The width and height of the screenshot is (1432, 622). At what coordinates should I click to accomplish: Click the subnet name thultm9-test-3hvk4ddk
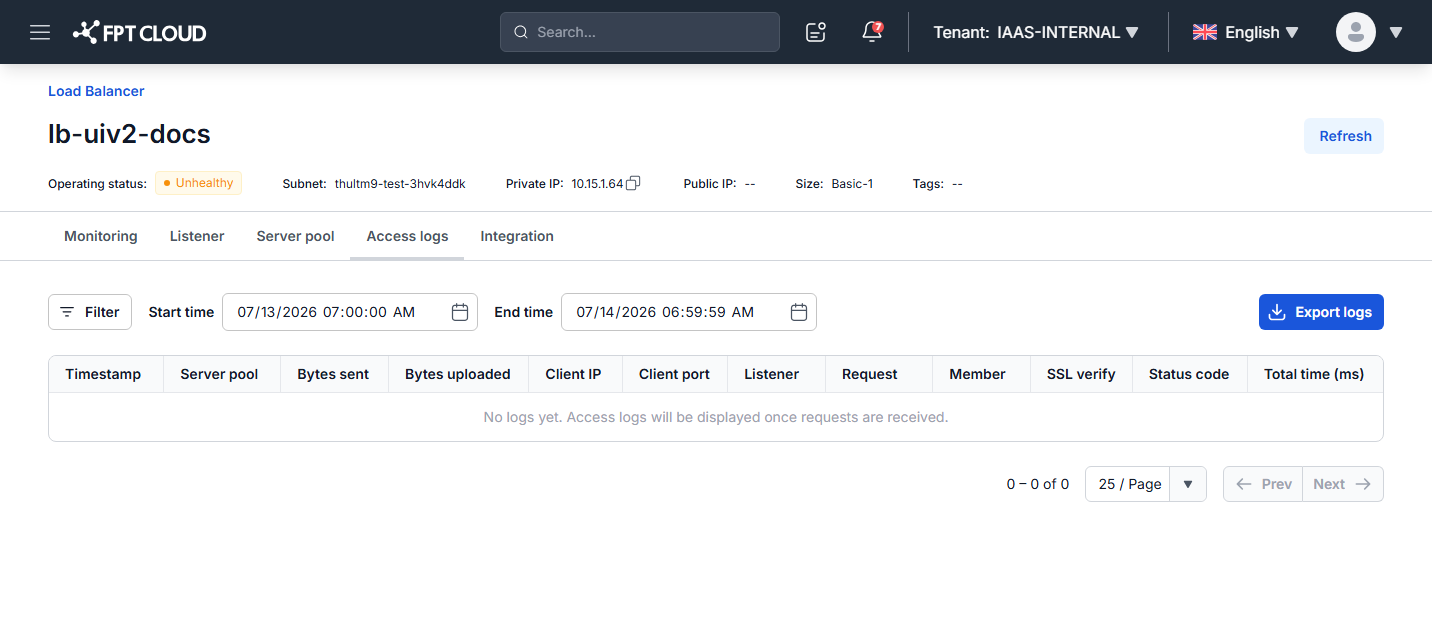coord(400,184)
